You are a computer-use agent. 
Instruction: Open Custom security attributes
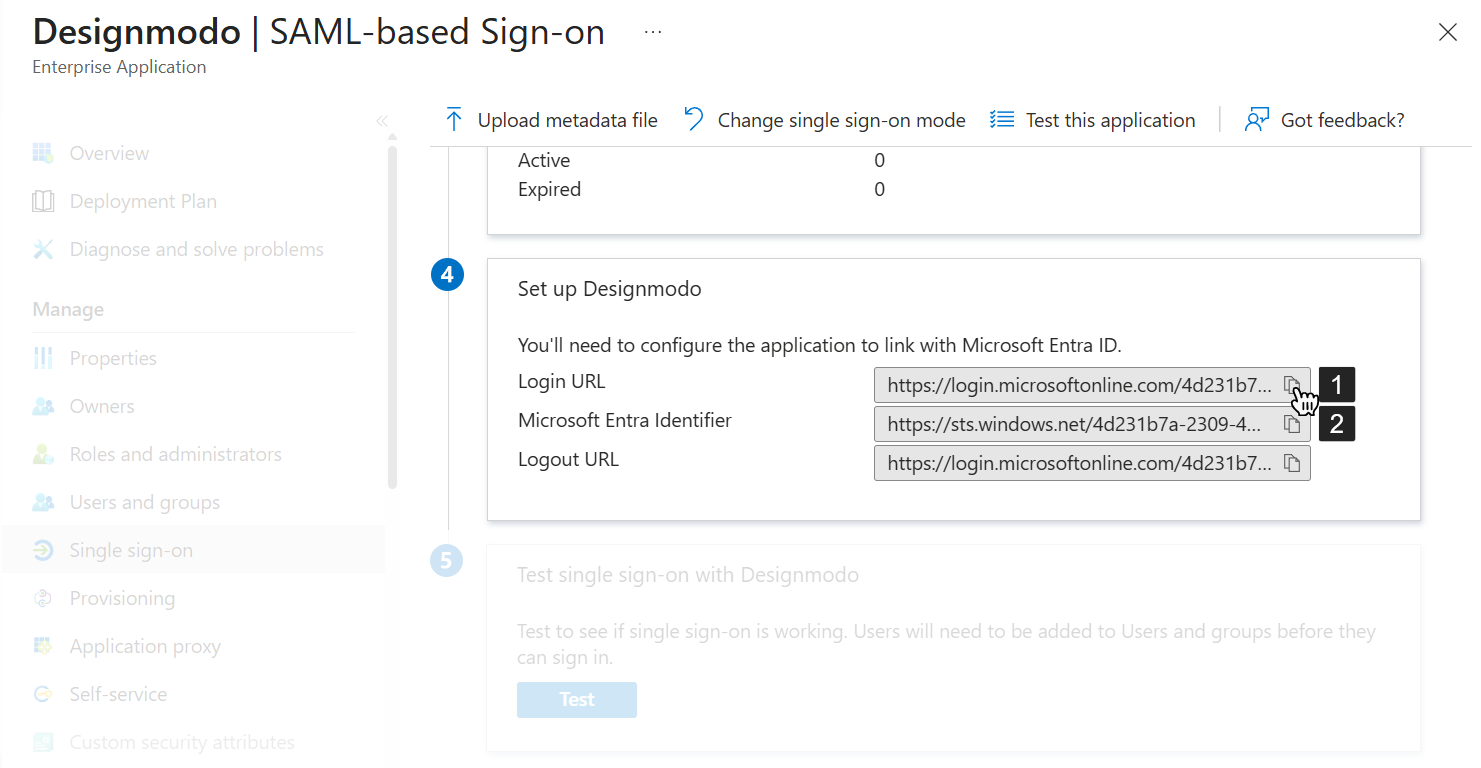tap(182, 742)
